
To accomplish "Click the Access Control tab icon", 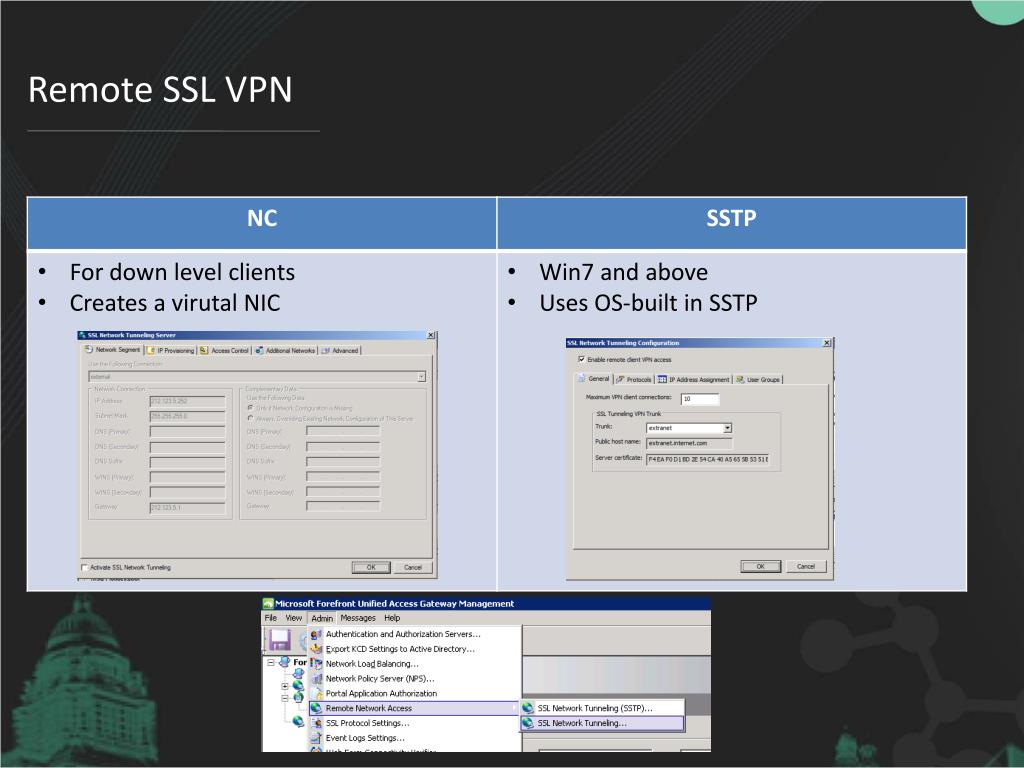I will (x=204, y=351).
